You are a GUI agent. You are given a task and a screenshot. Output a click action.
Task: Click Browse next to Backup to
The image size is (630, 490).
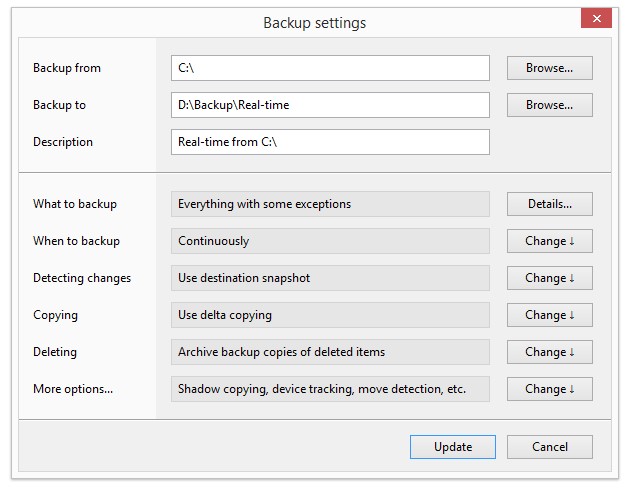coord(549,105)
